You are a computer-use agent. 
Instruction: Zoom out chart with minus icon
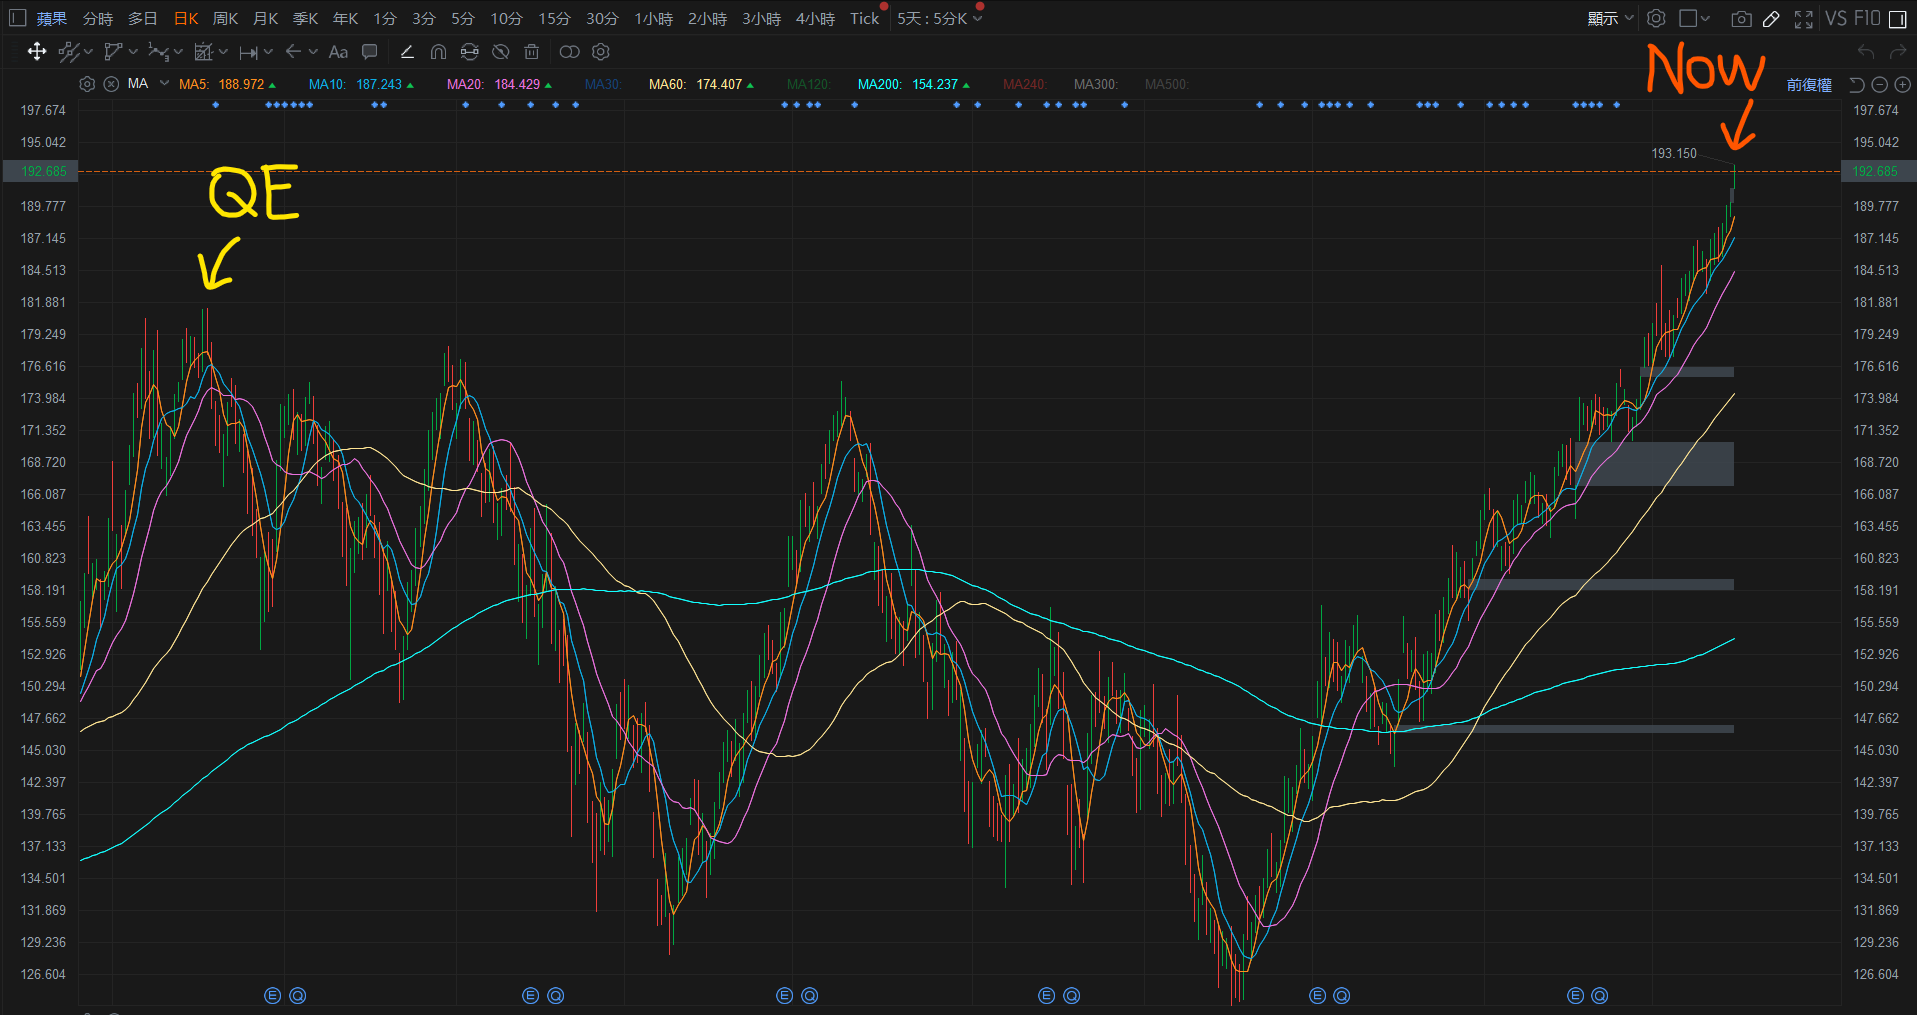tap(1879, 85)
